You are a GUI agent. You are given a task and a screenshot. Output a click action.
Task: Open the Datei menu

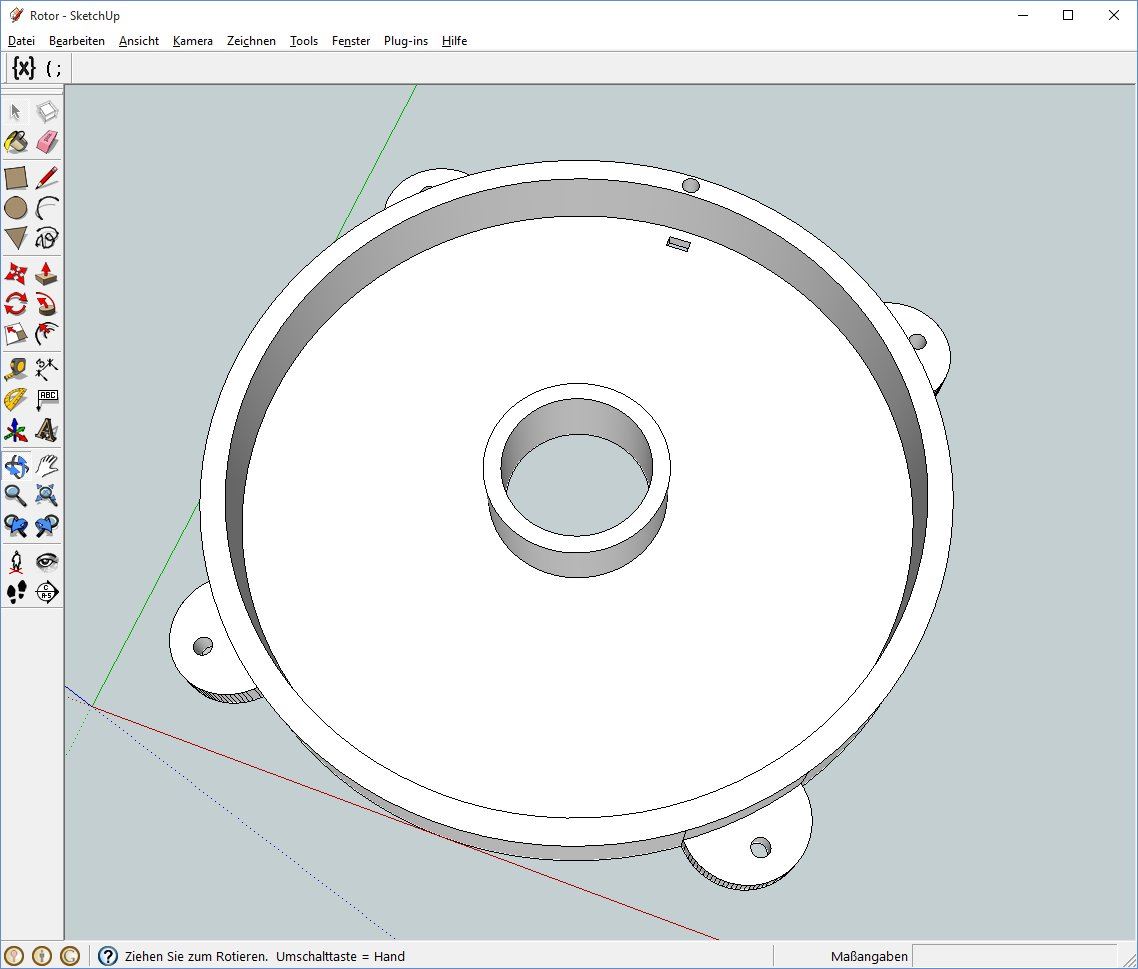coord(21,41)
